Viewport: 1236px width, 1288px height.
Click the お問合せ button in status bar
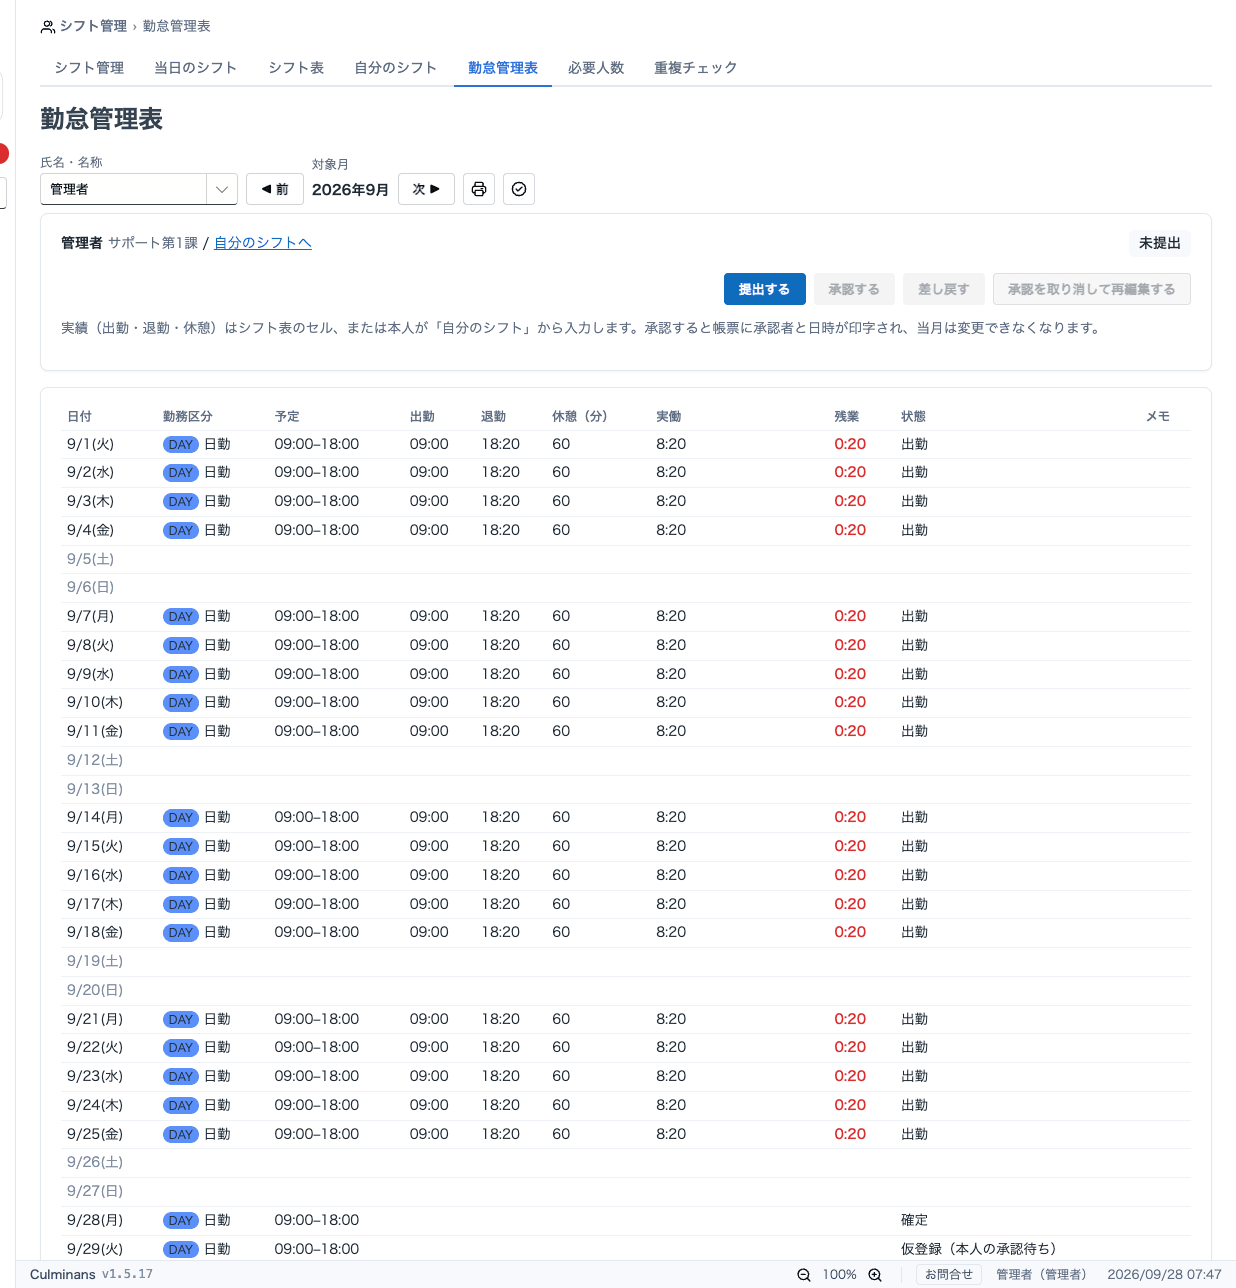click(x=949, y=1275)
